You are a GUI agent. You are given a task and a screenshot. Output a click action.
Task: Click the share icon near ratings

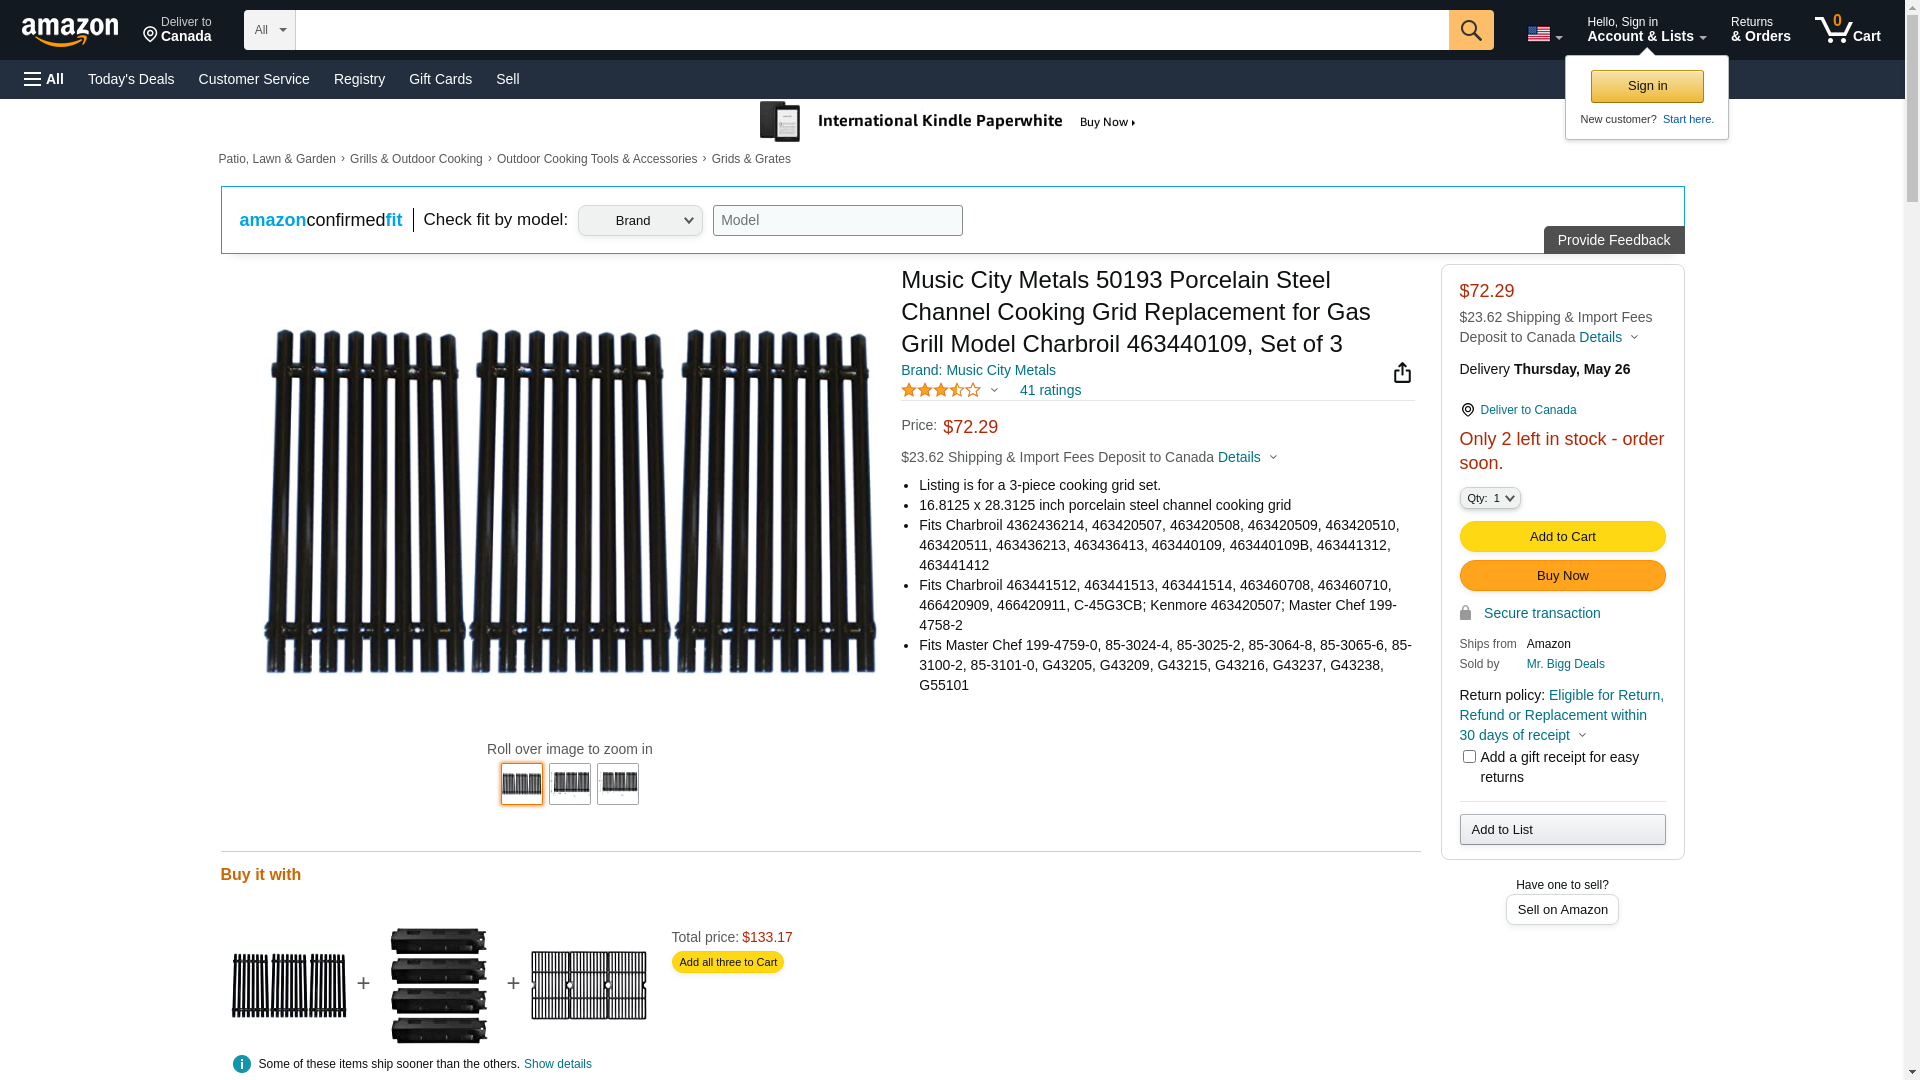click(1402, 373)
